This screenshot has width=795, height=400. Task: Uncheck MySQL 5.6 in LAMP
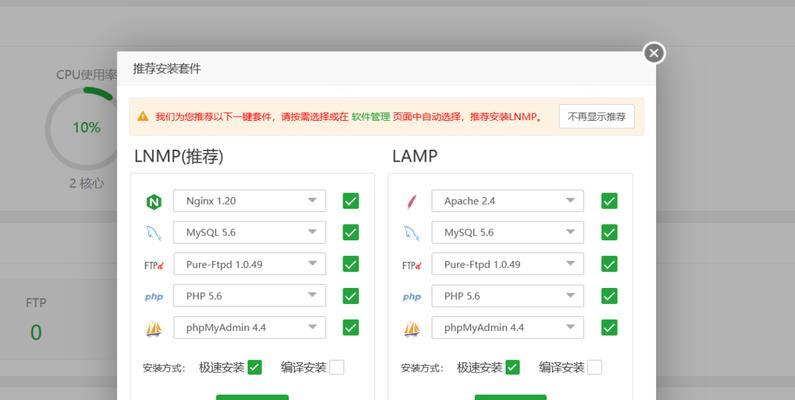click(x=609, y=232)
